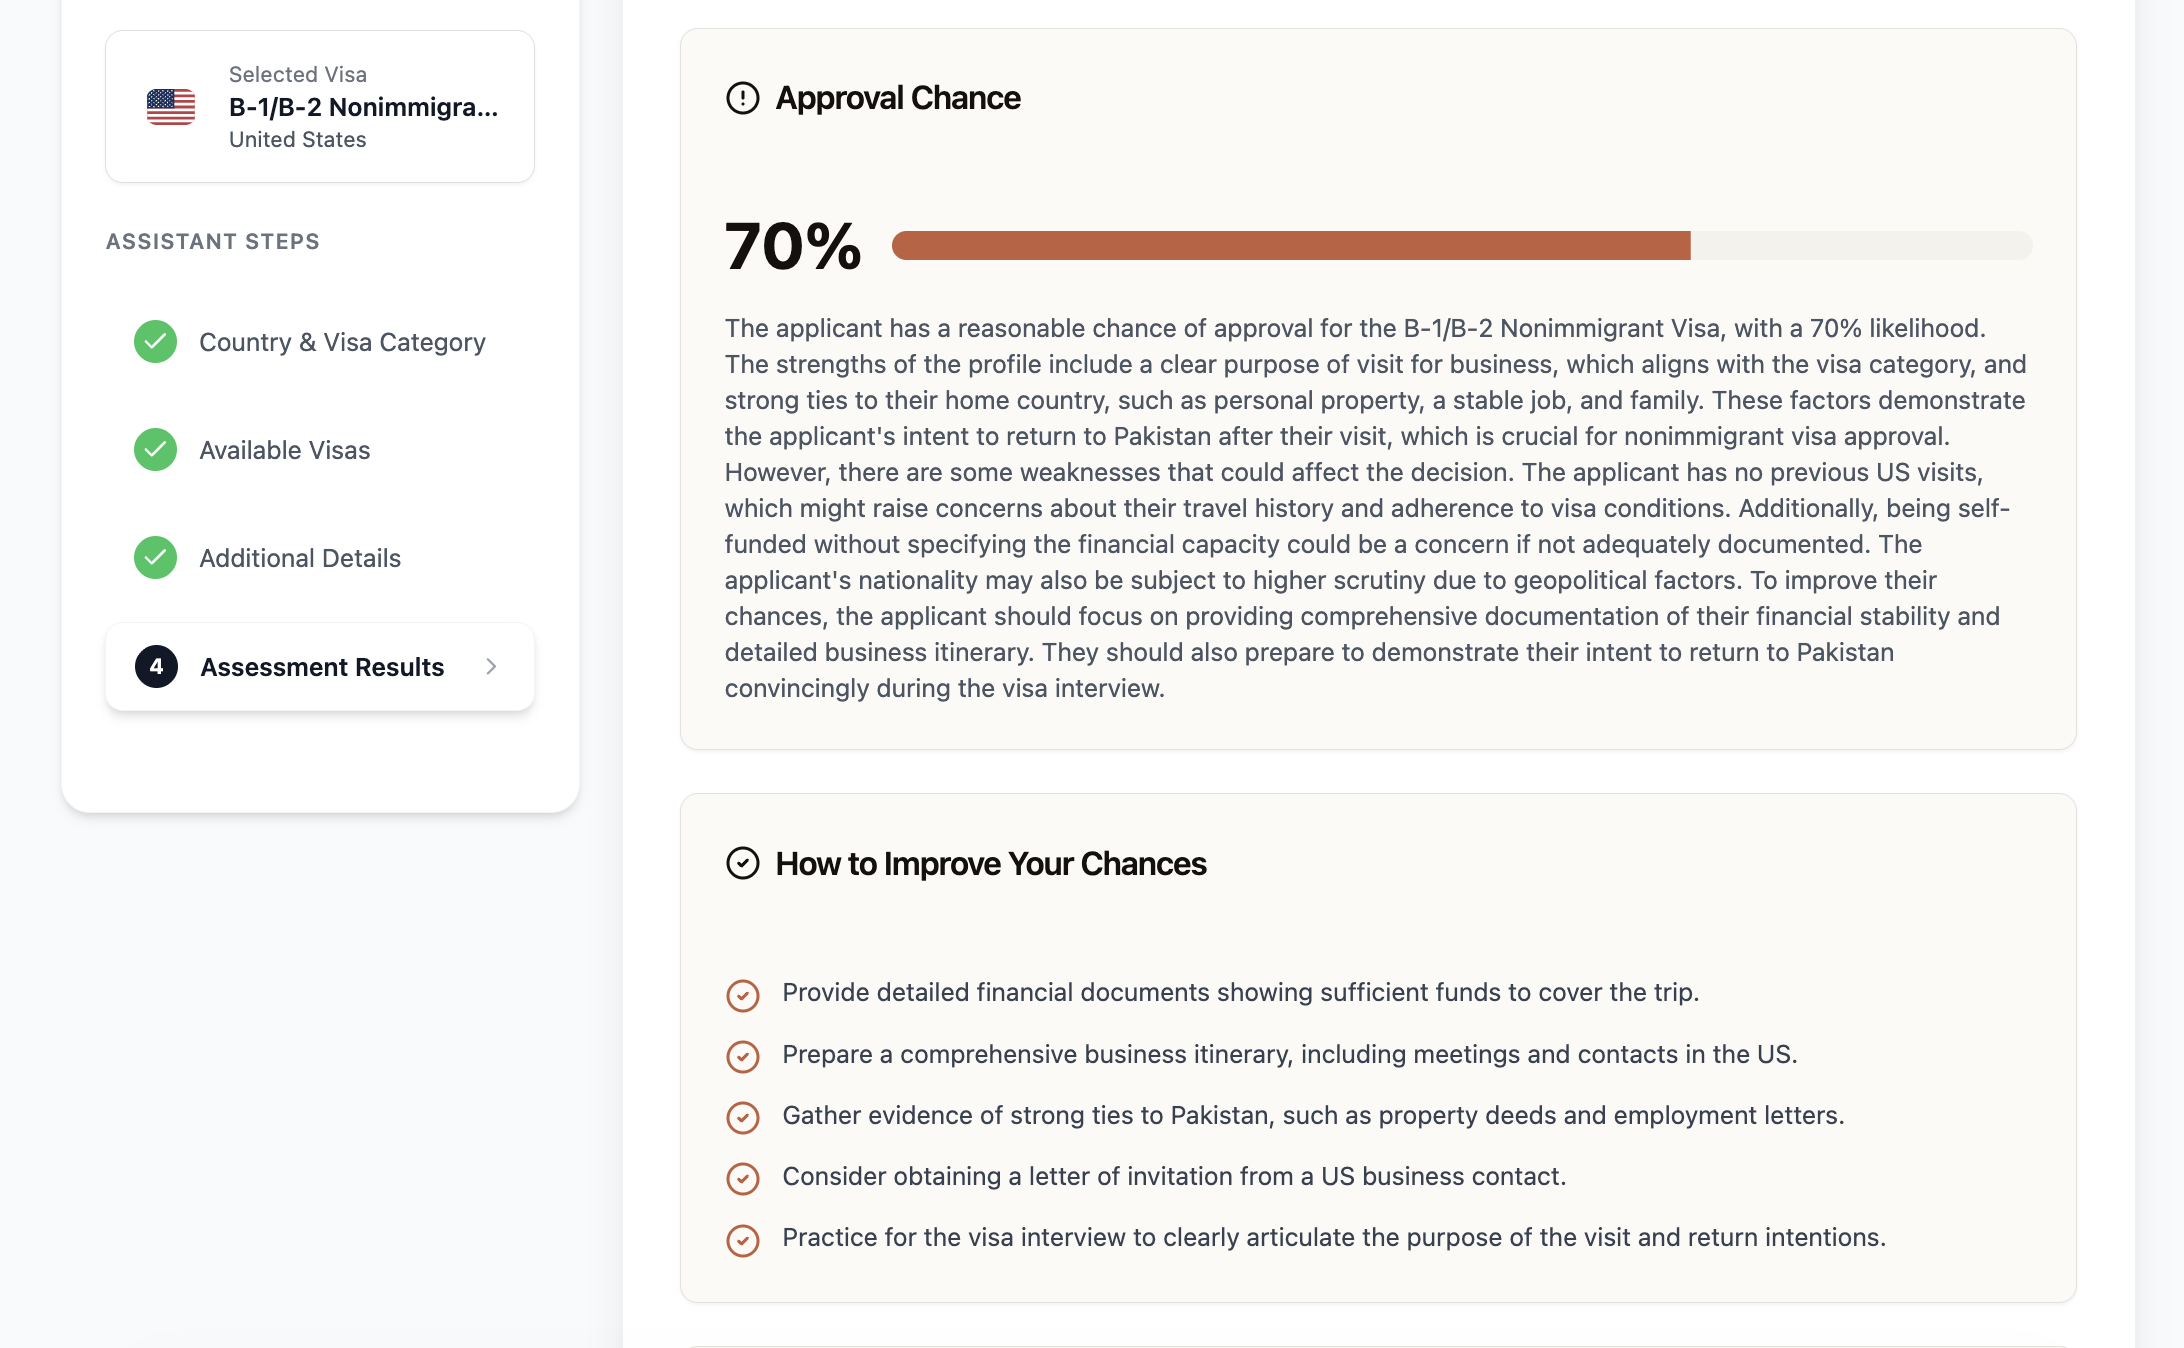Toggle the Additional Details completed checkmark
The width and height of the screenshot is (2184, 1348).
pyautogui.click(x=155, y=557)
